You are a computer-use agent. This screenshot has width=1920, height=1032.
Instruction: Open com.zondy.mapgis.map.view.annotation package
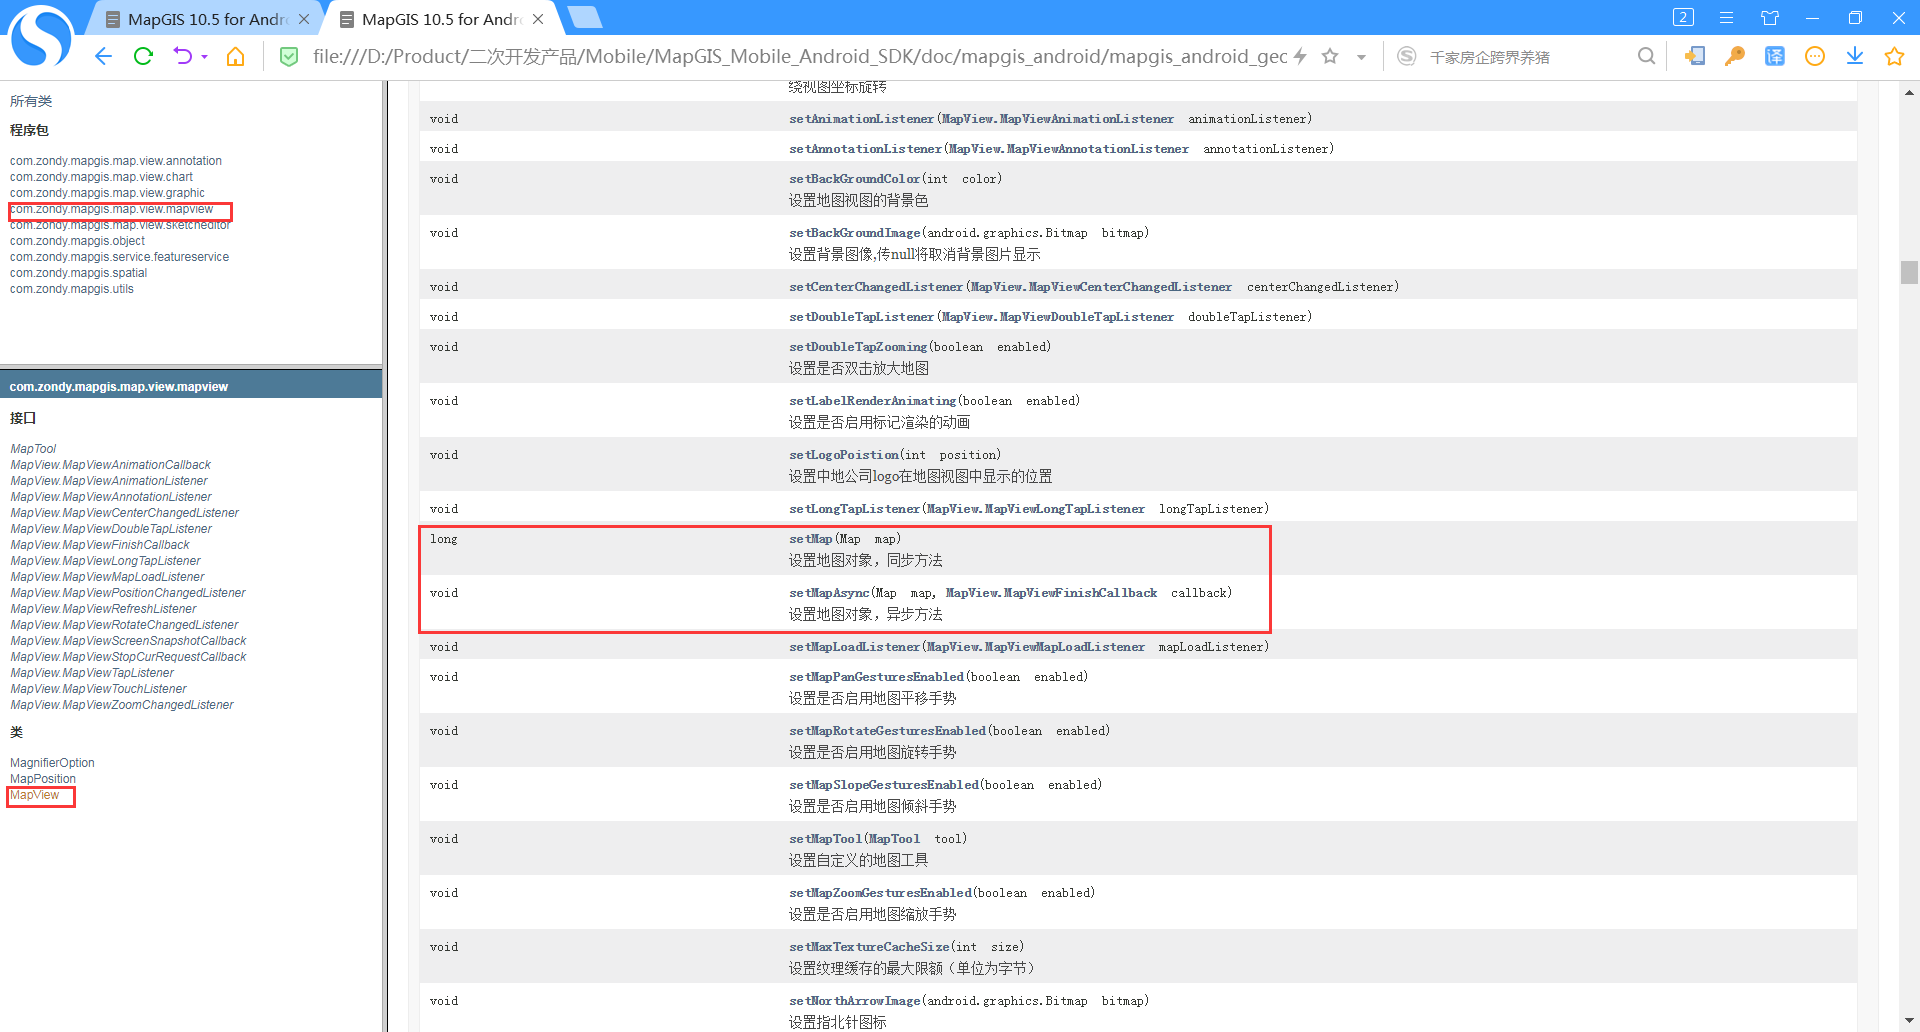116,161
